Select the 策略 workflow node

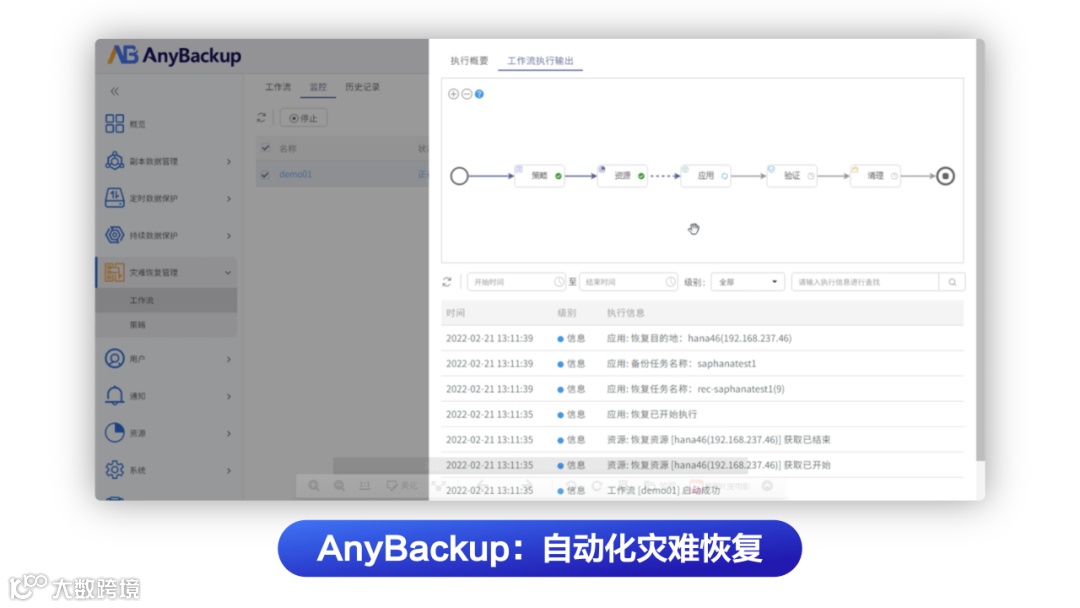[539, 176]
